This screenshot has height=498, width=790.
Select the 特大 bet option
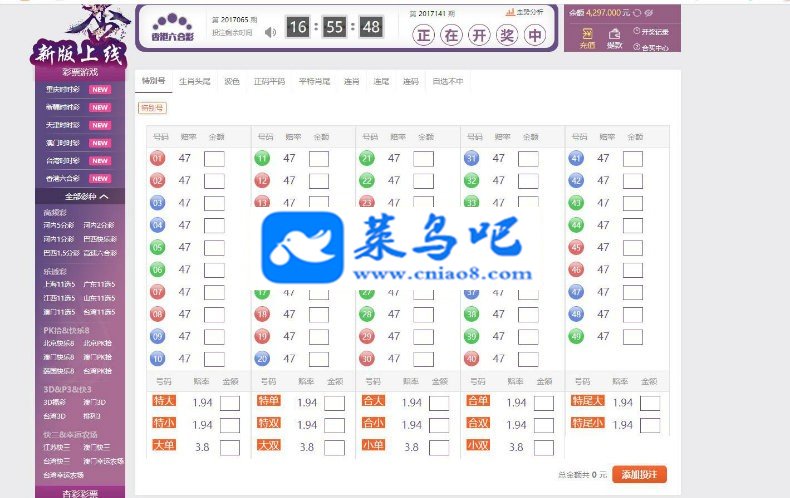[164, 401]
